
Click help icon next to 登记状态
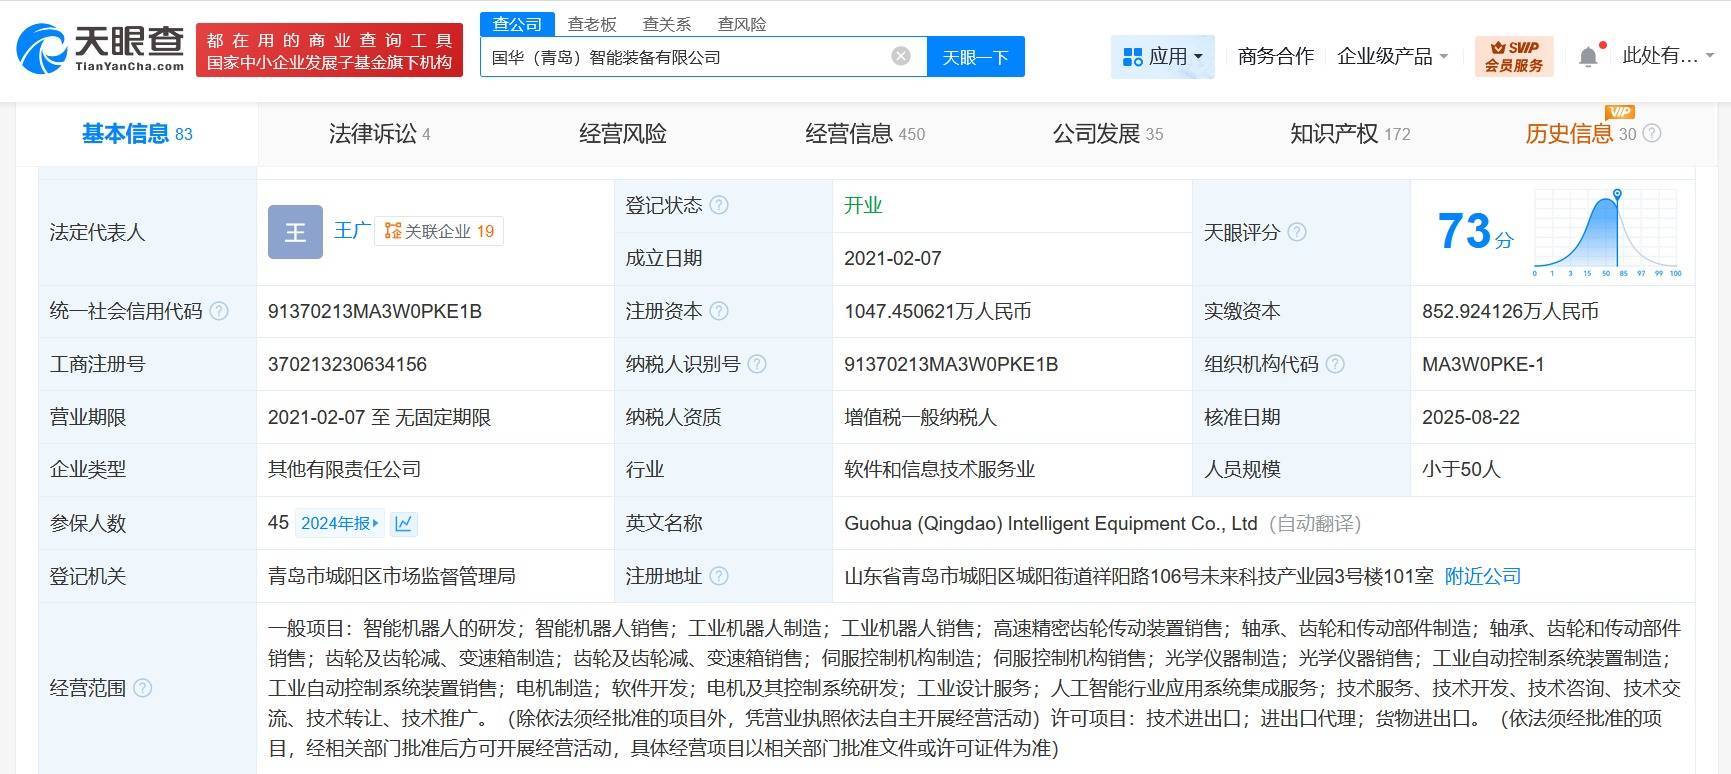[x=719, y=205]
